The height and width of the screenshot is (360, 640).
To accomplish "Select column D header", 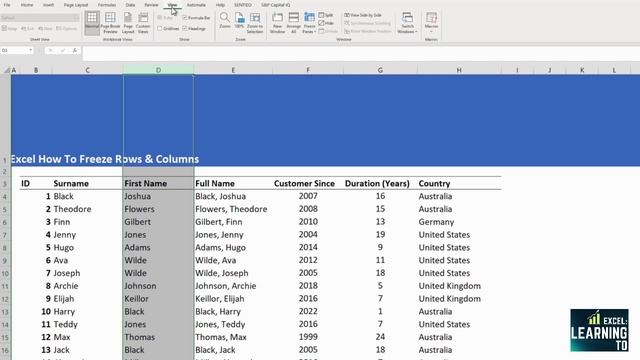I will (x=158, y=70).
